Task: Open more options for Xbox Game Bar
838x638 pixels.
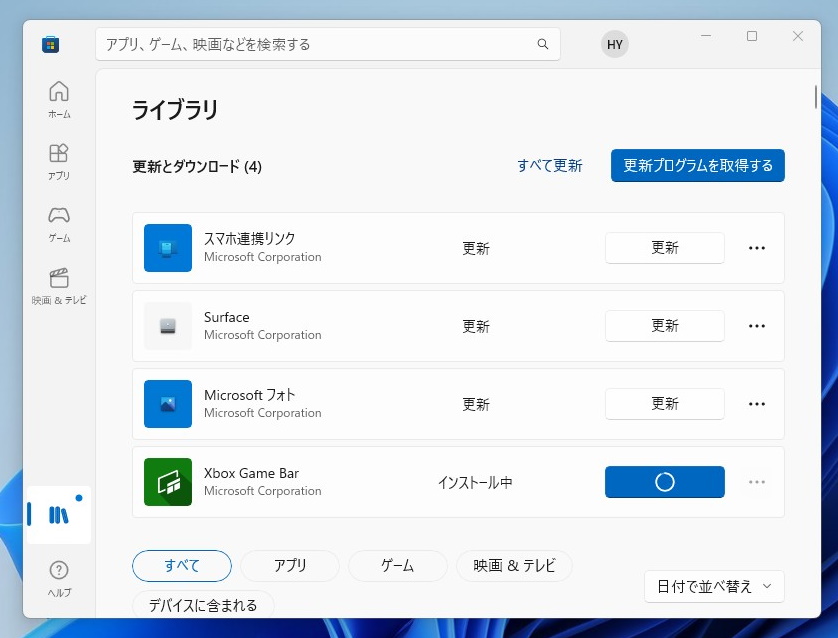Action: (757, 482)
